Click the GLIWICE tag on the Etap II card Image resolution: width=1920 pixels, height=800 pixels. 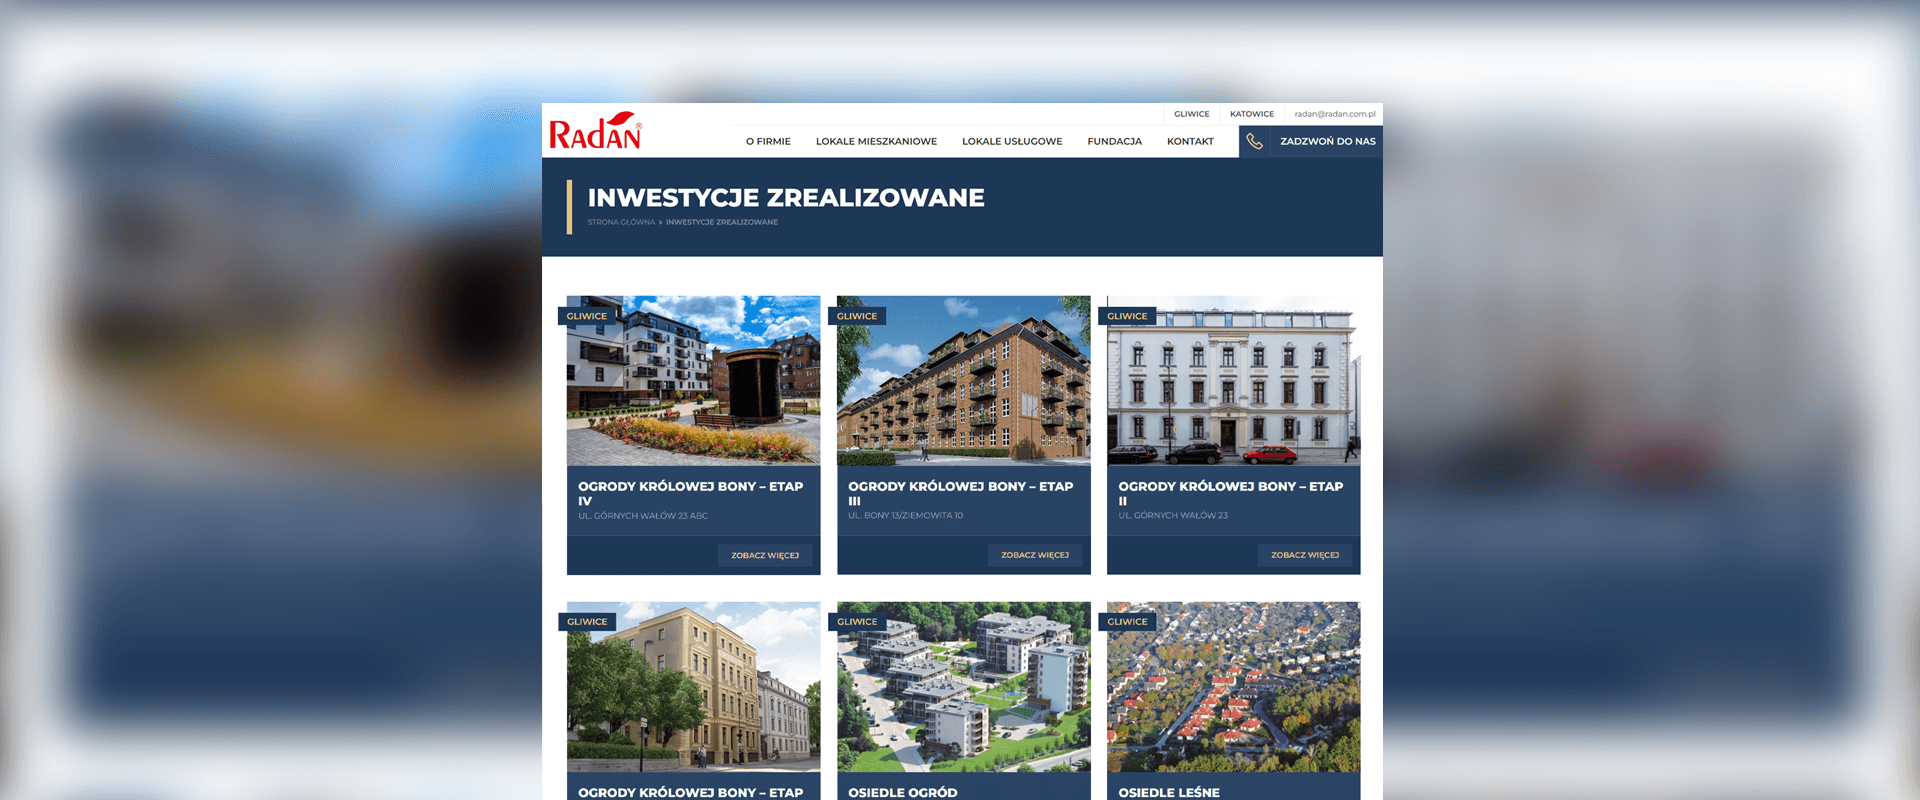pos(1127,316)
